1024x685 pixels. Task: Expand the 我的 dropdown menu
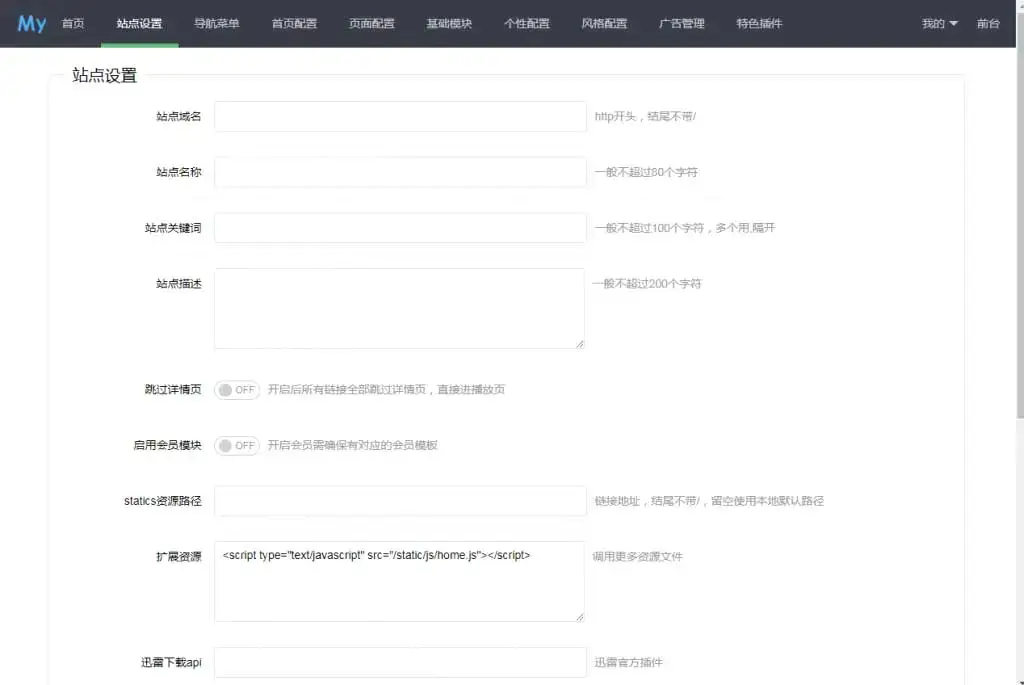[x=935, y=23]
